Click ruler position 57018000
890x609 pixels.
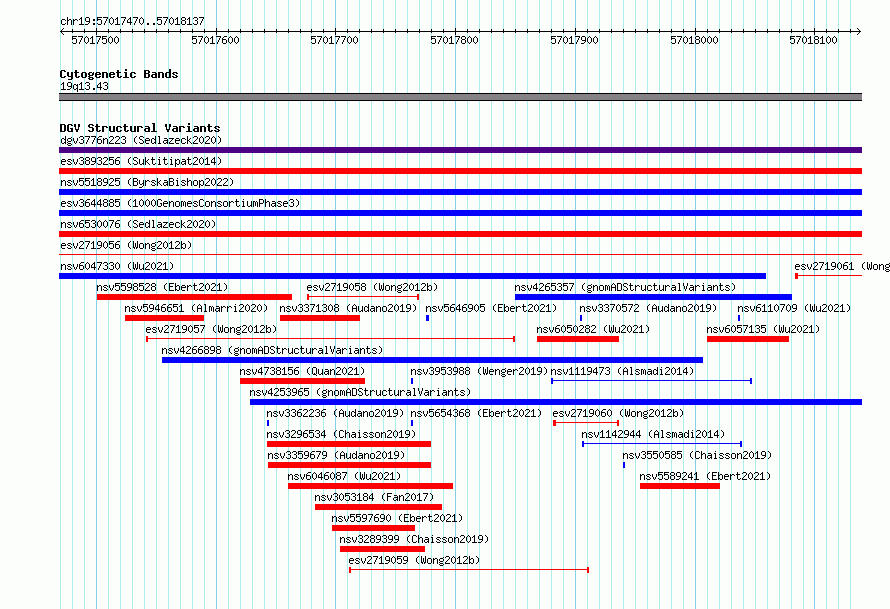coord(694,40)
